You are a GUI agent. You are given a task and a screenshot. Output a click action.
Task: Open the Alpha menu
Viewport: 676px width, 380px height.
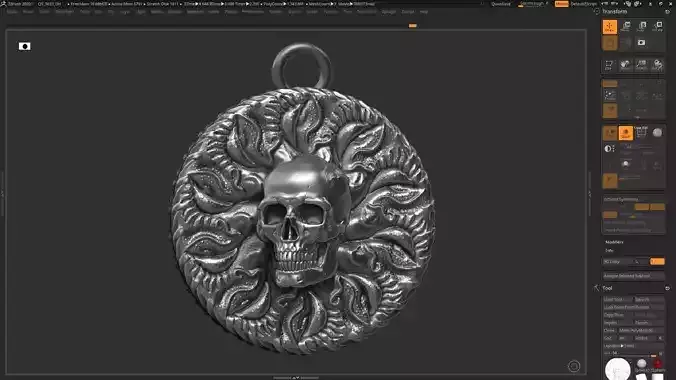[x=12, y=12]
